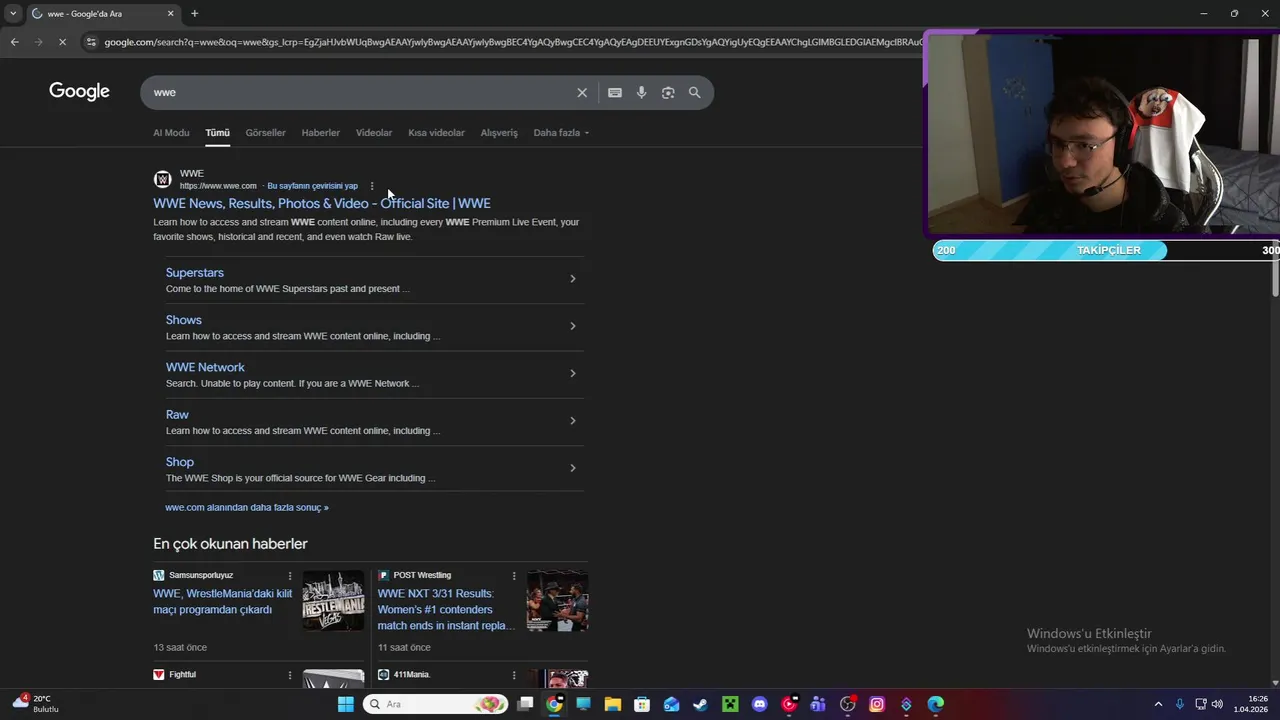Switch to Videolar tab

(374, 132)
